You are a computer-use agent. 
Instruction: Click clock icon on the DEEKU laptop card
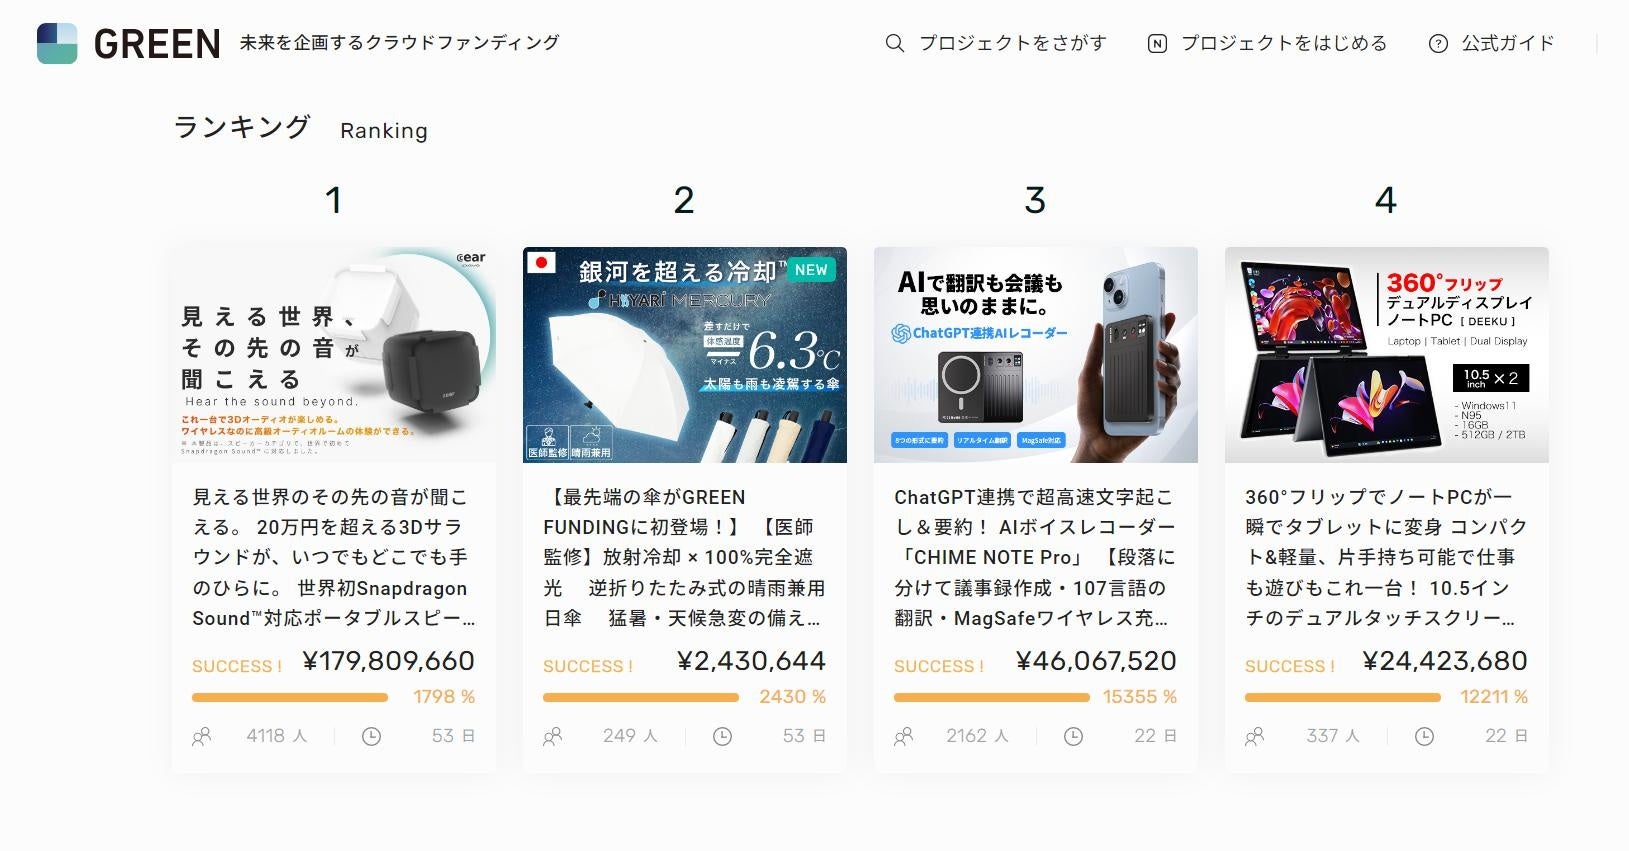(1425, 736)
